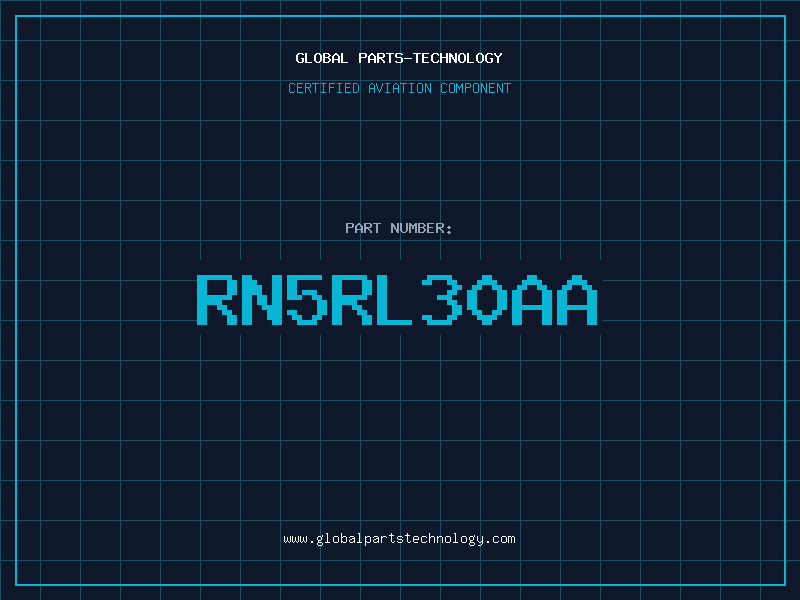Click the digit 0 in the part number
The image size is (800, 600).
[x=489, y=299]
